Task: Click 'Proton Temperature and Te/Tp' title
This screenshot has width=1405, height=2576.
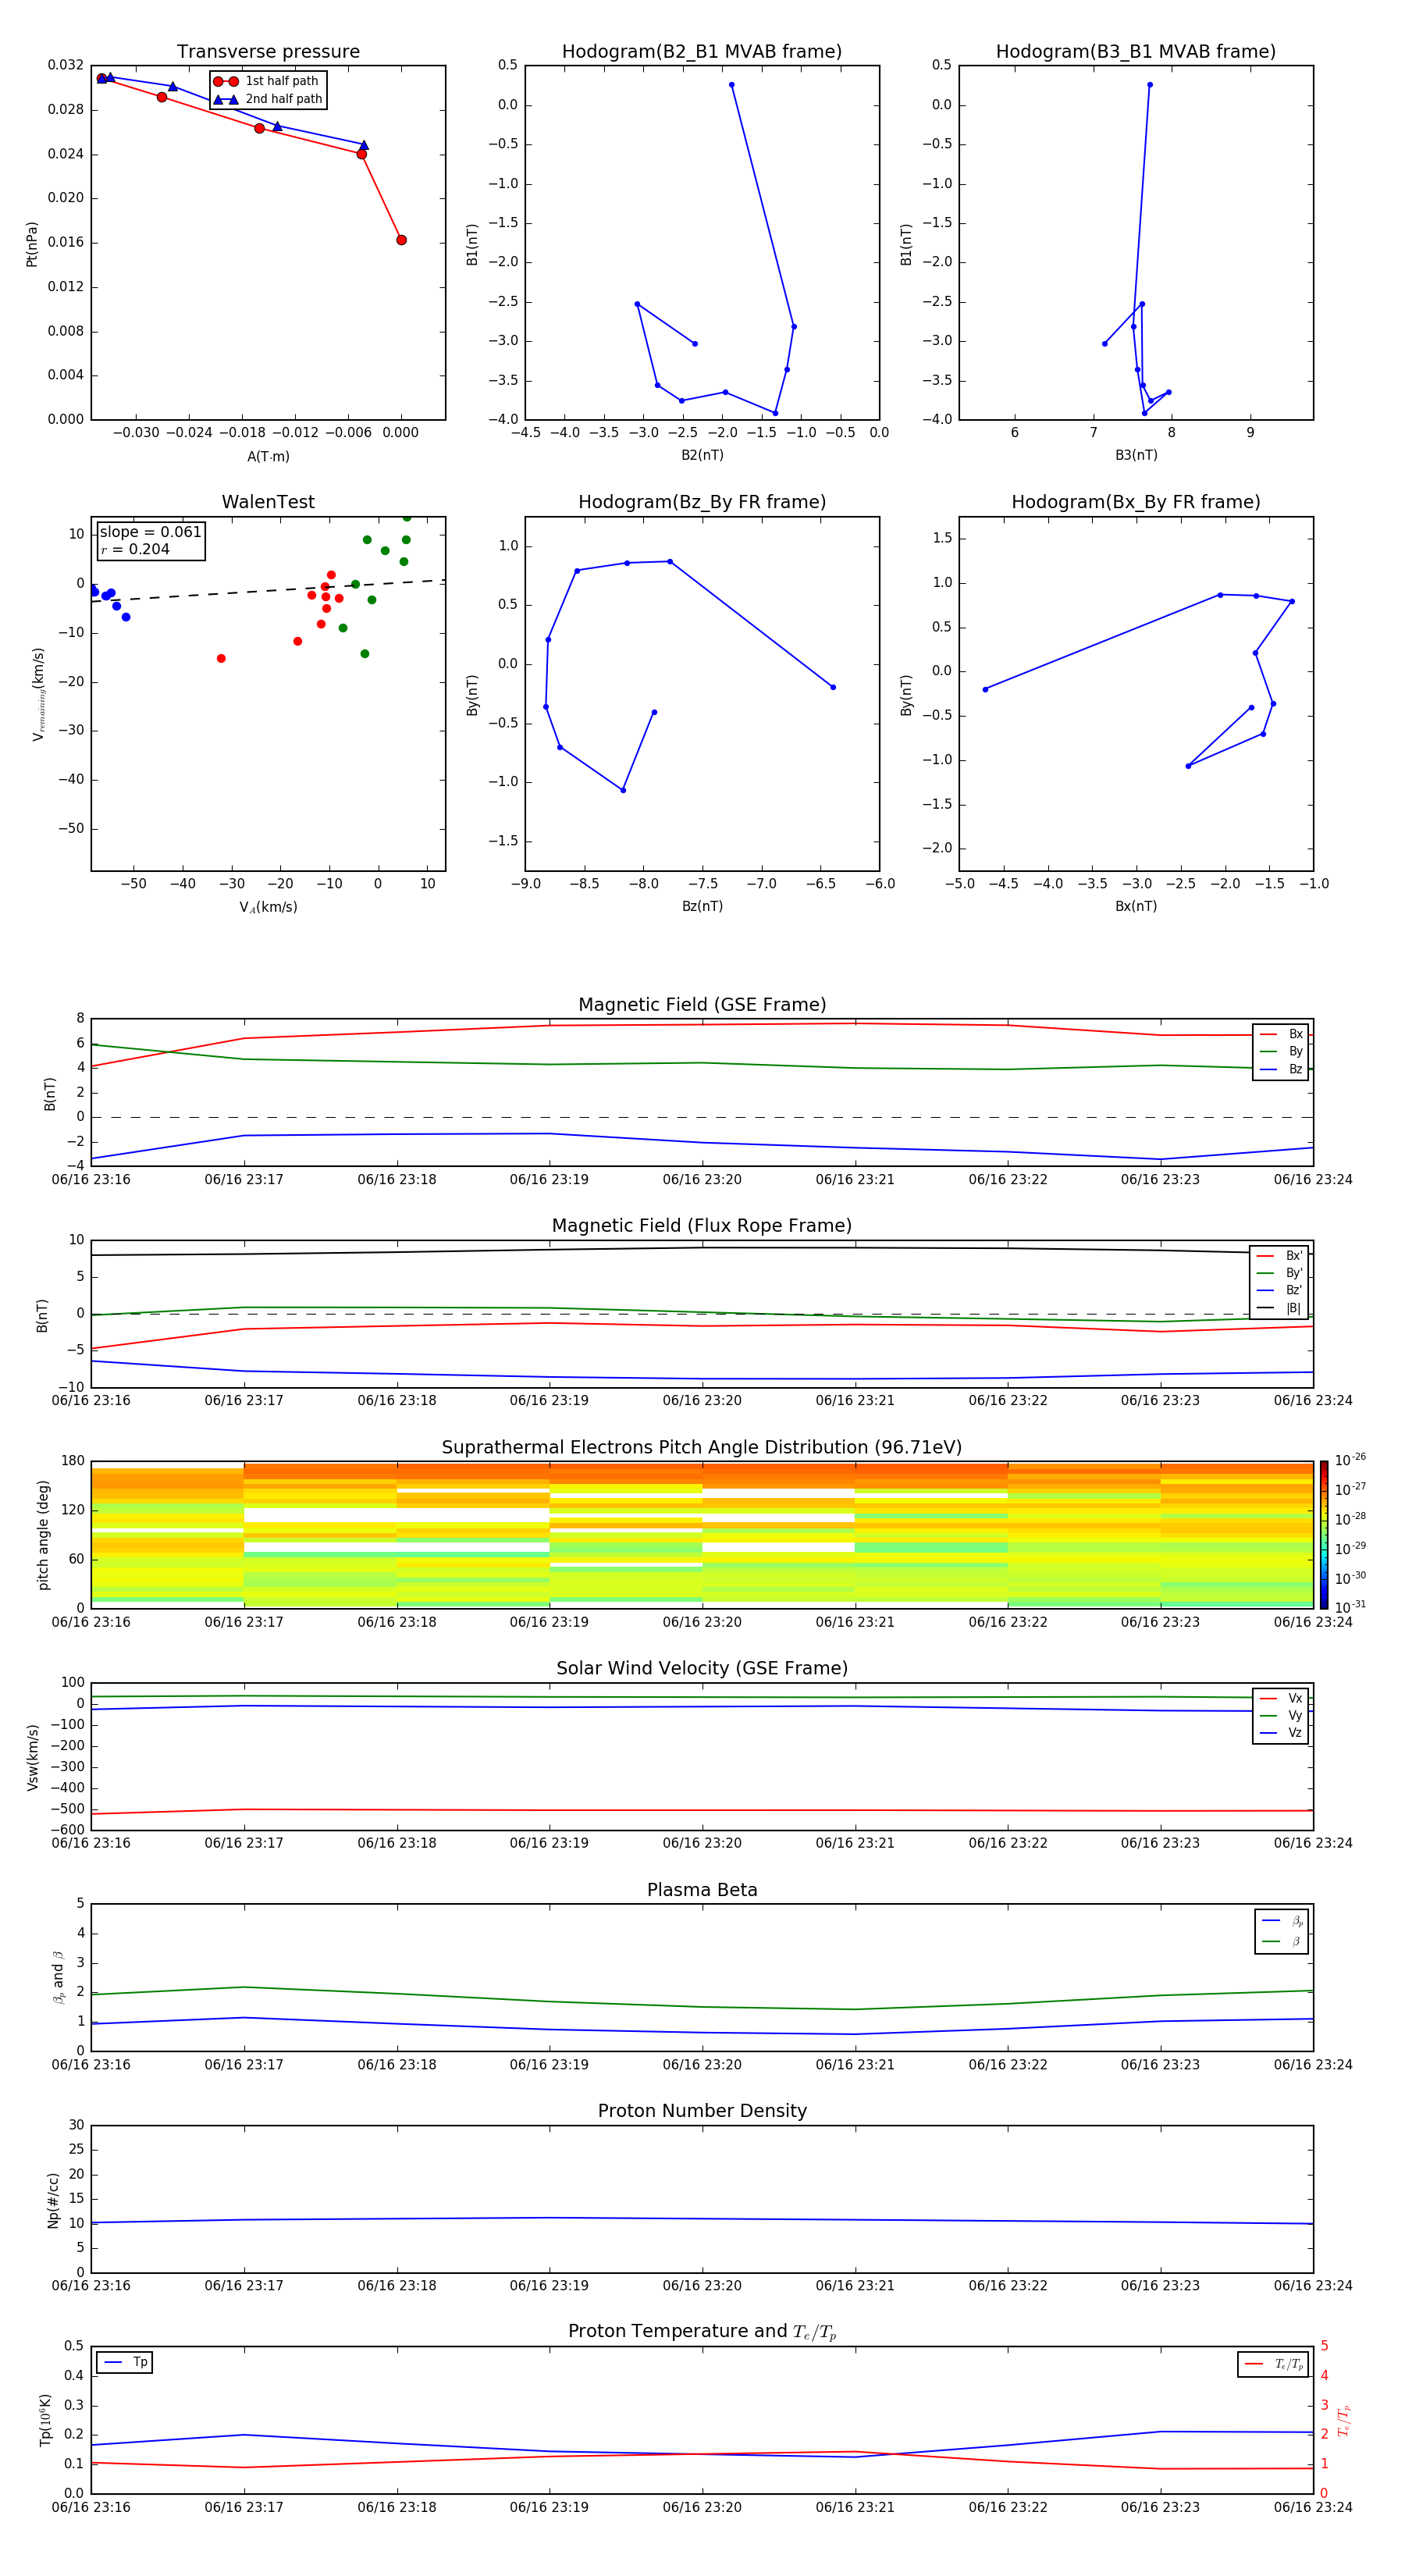Action: (702, 2332)
